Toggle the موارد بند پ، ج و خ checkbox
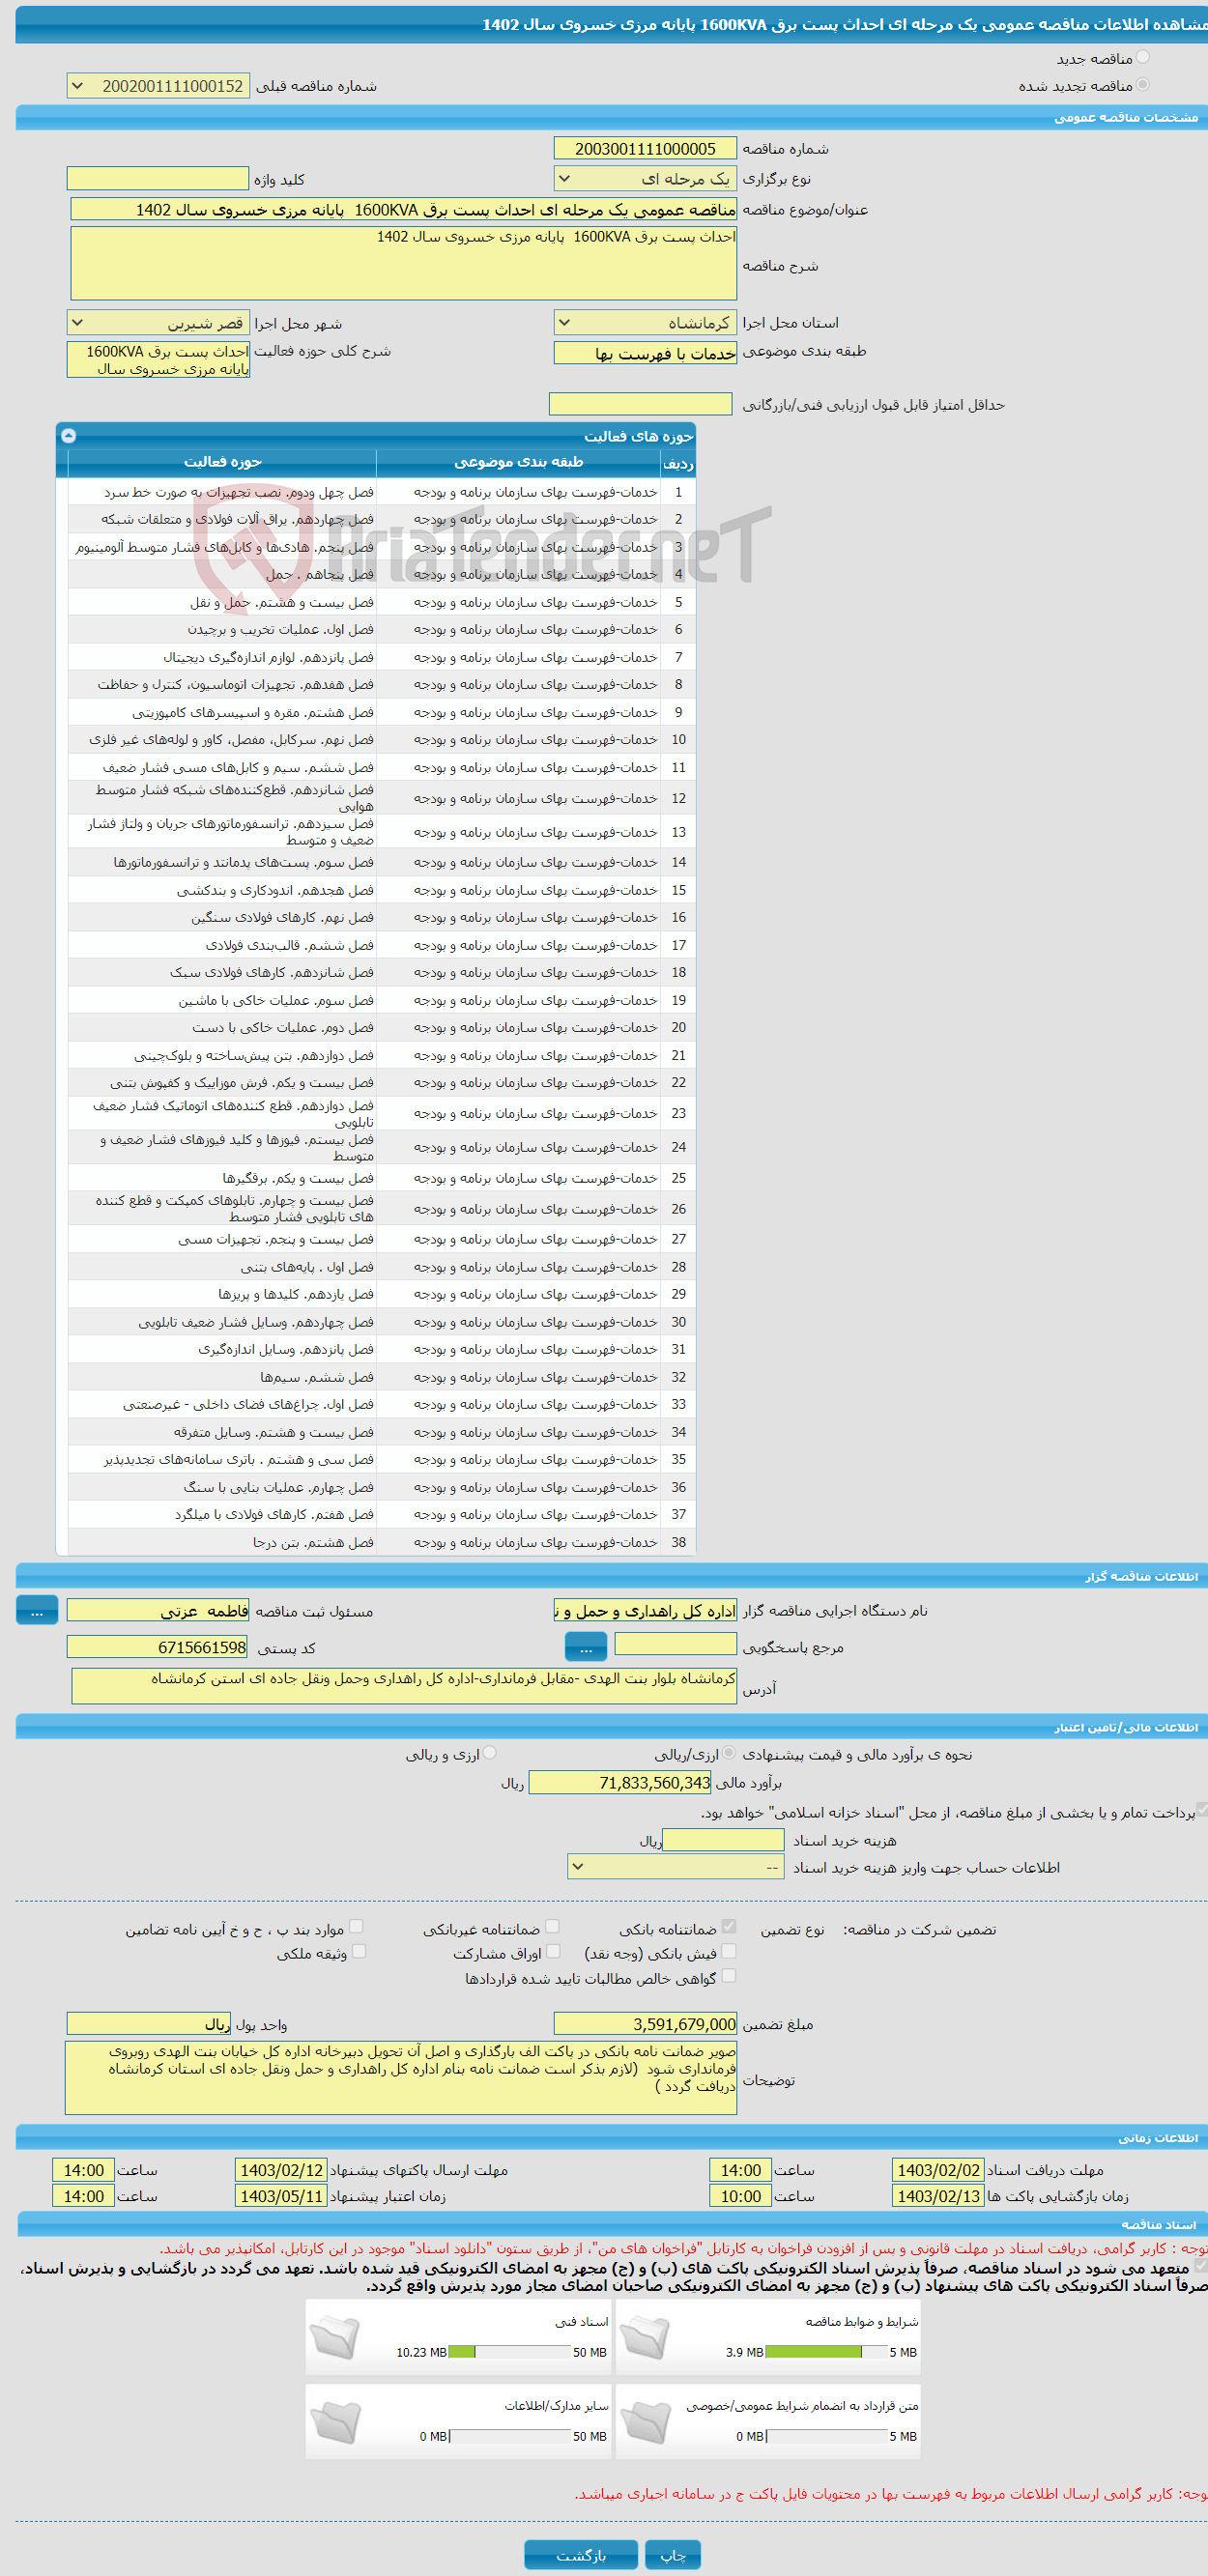This screenshot has width=1208, height=2576. click(356, 1926)
